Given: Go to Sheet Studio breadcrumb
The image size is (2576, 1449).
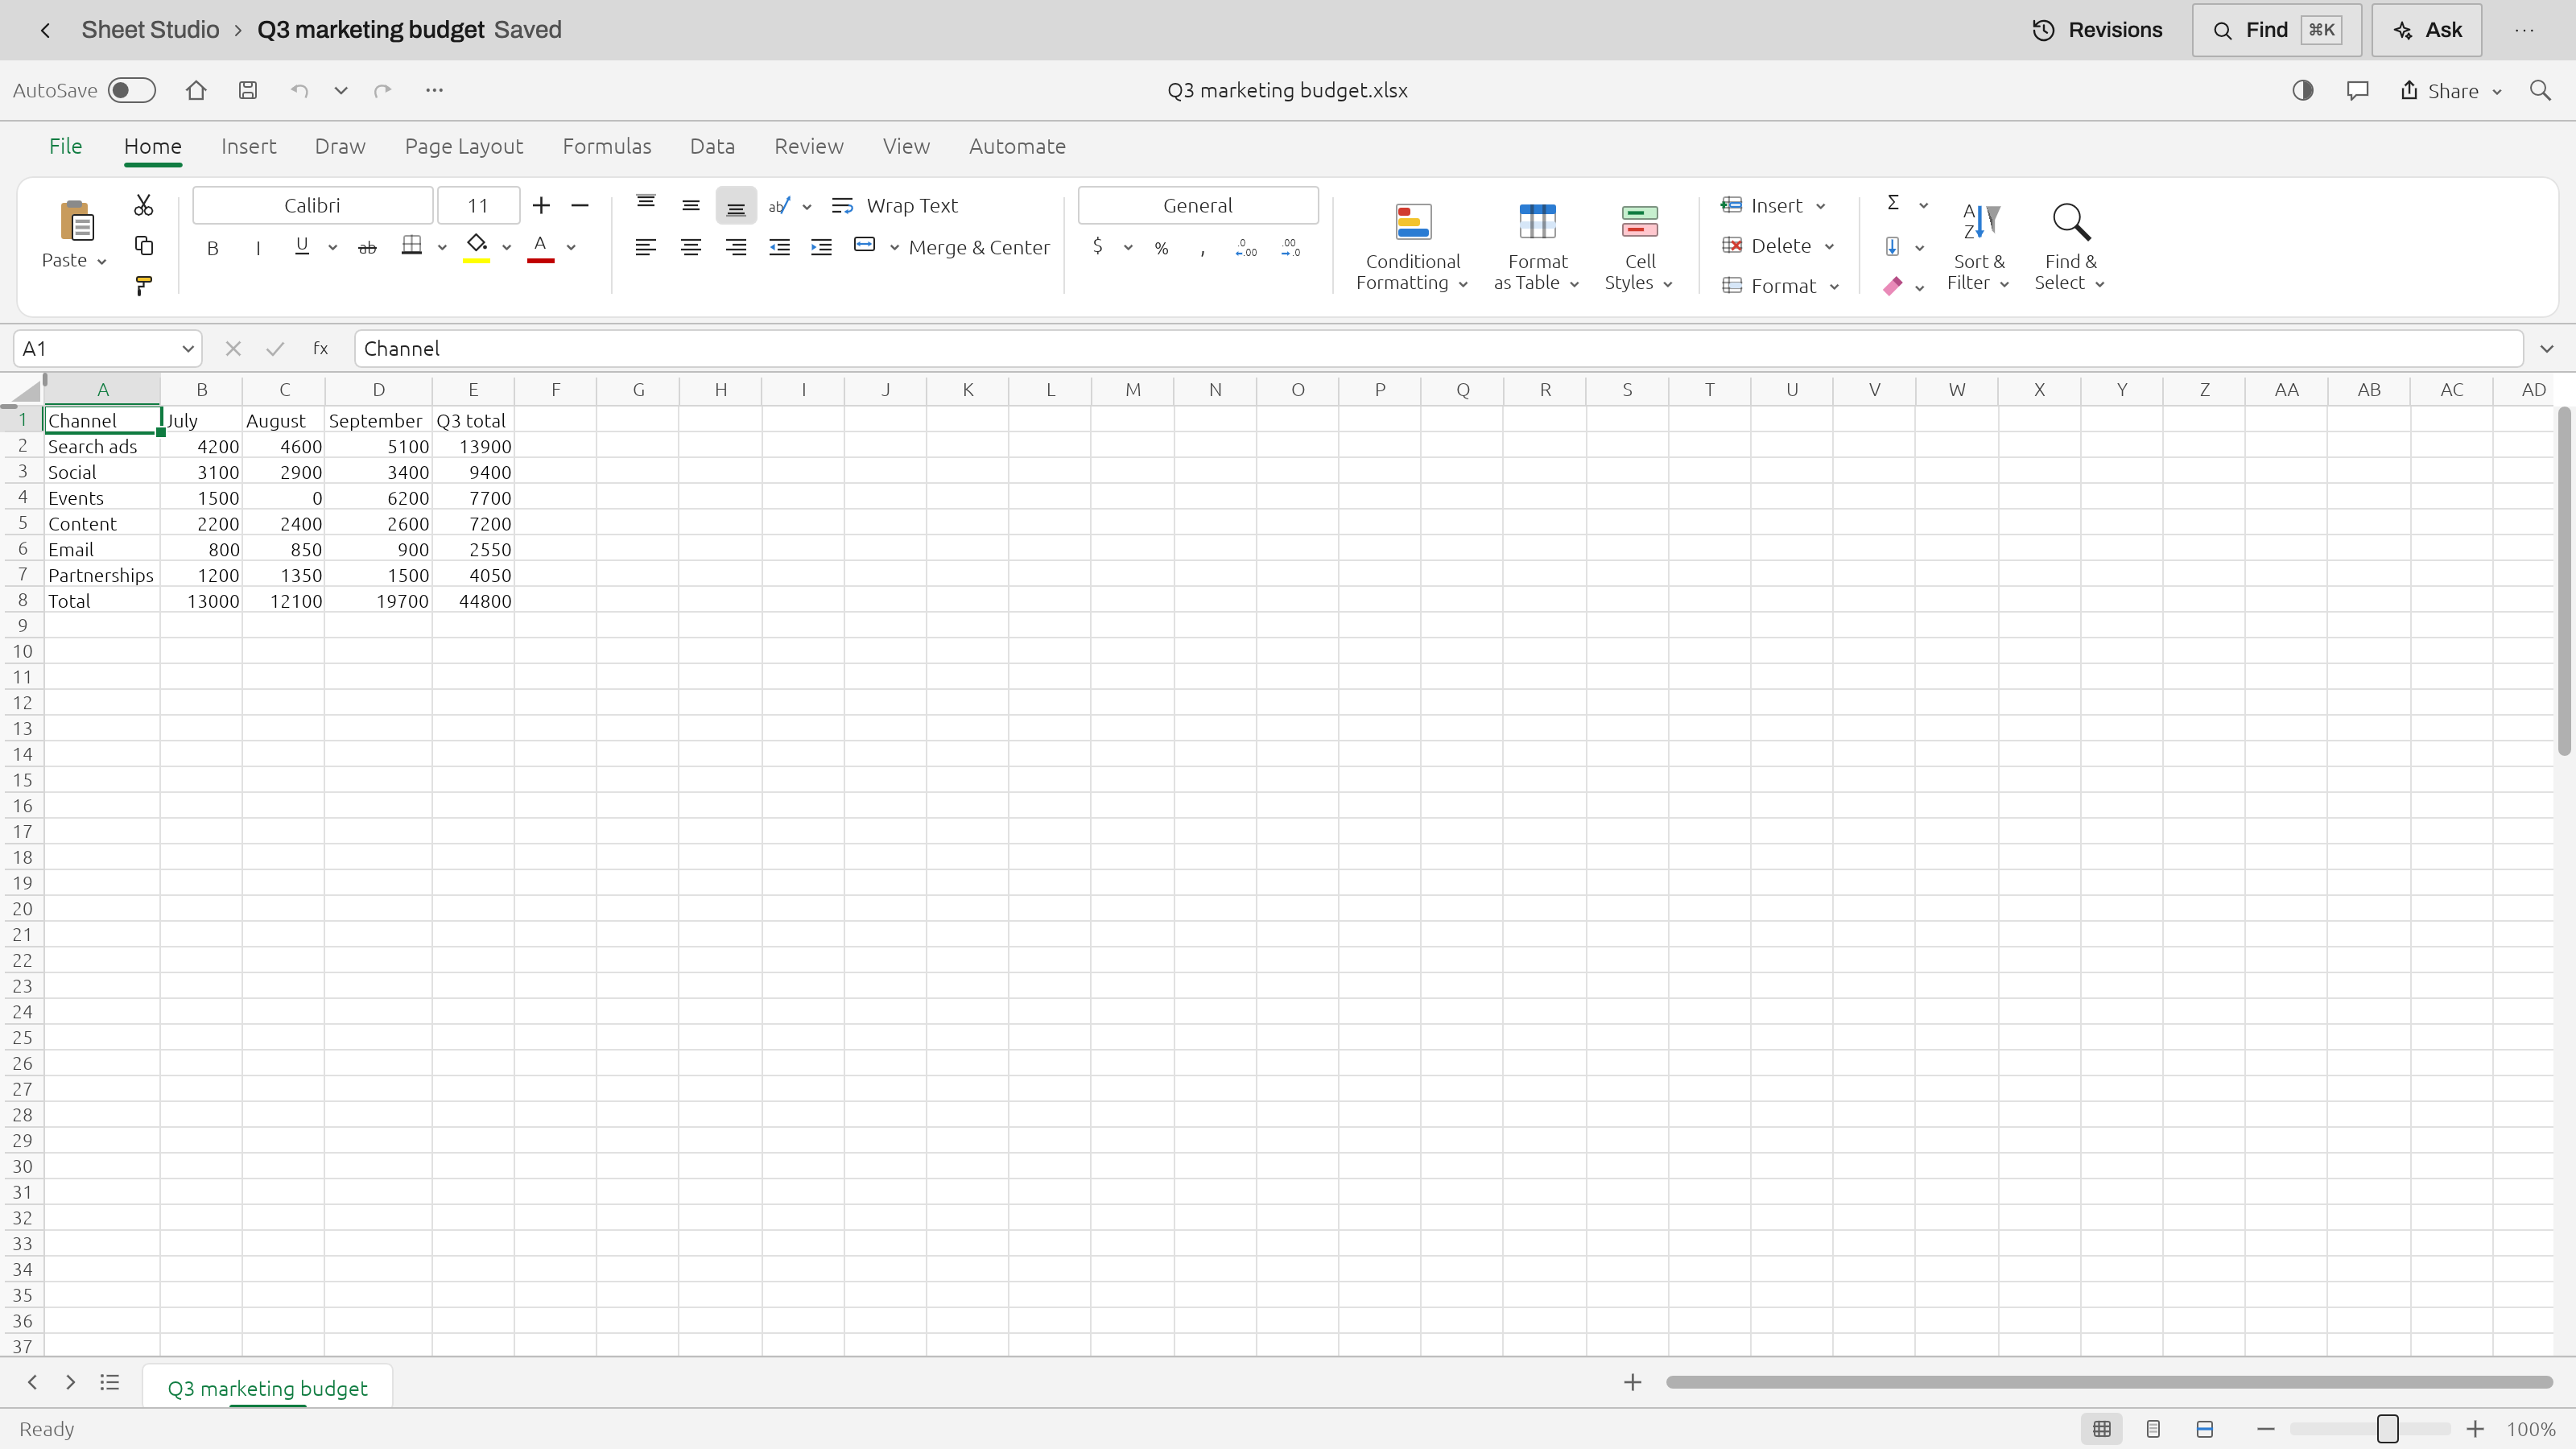Looking at the screenshot, I should point(150,30).
